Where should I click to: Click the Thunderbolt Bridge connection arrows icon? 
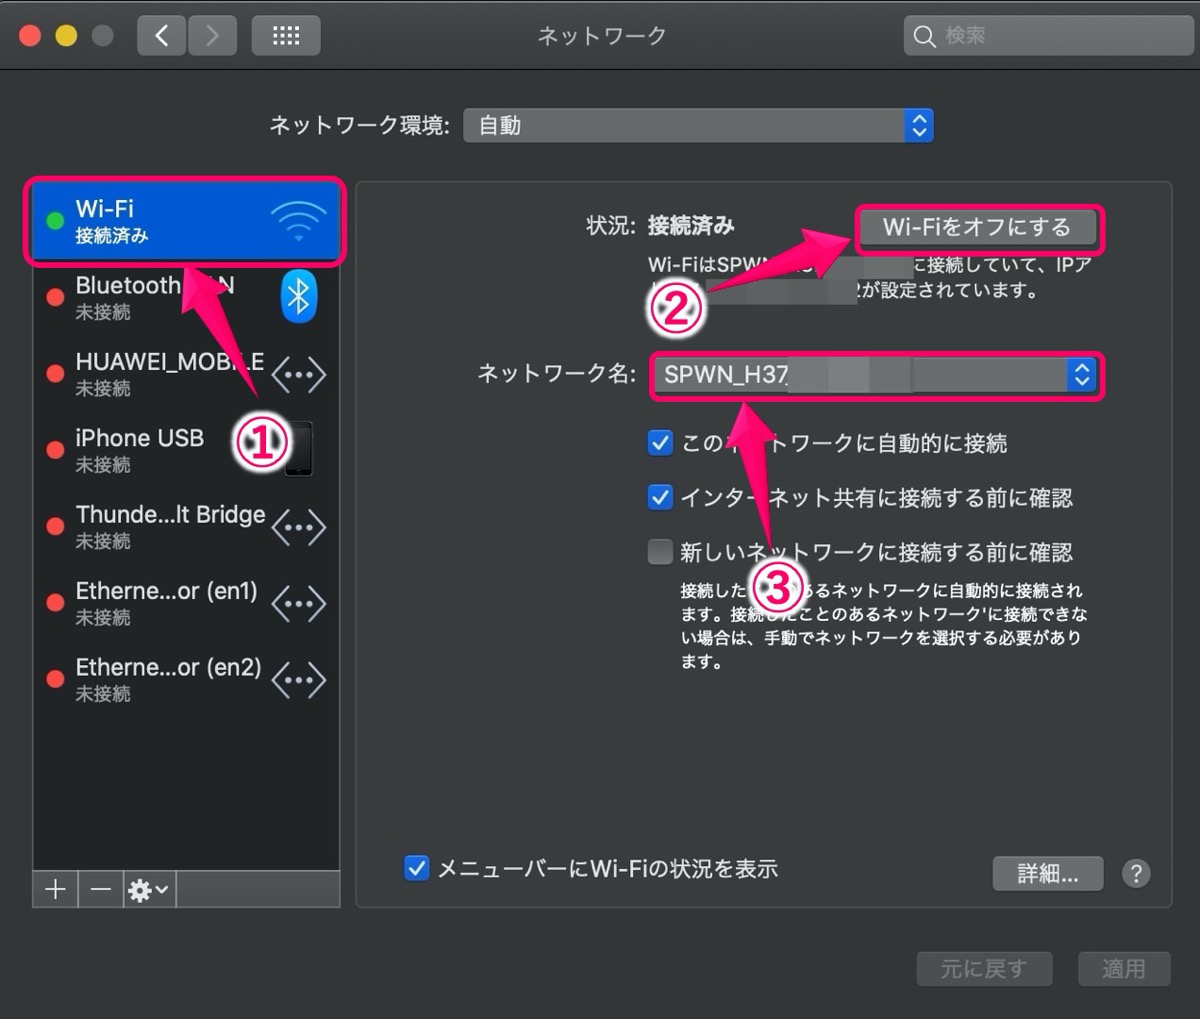click(299, 527)
